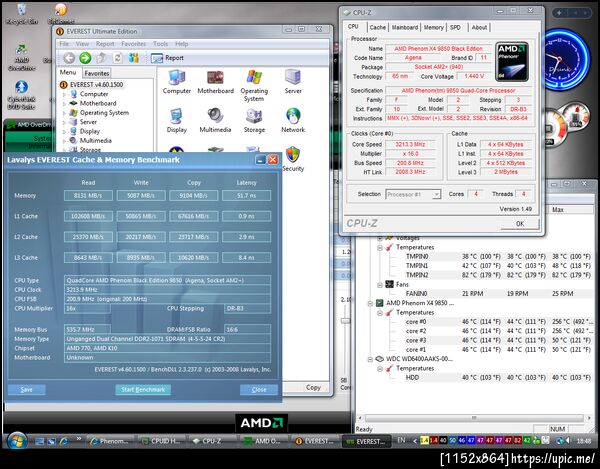Click the Windows Start orb
The width and height of the screenshot is (600, 469).
pyautogui.click(x=16, y=441)
